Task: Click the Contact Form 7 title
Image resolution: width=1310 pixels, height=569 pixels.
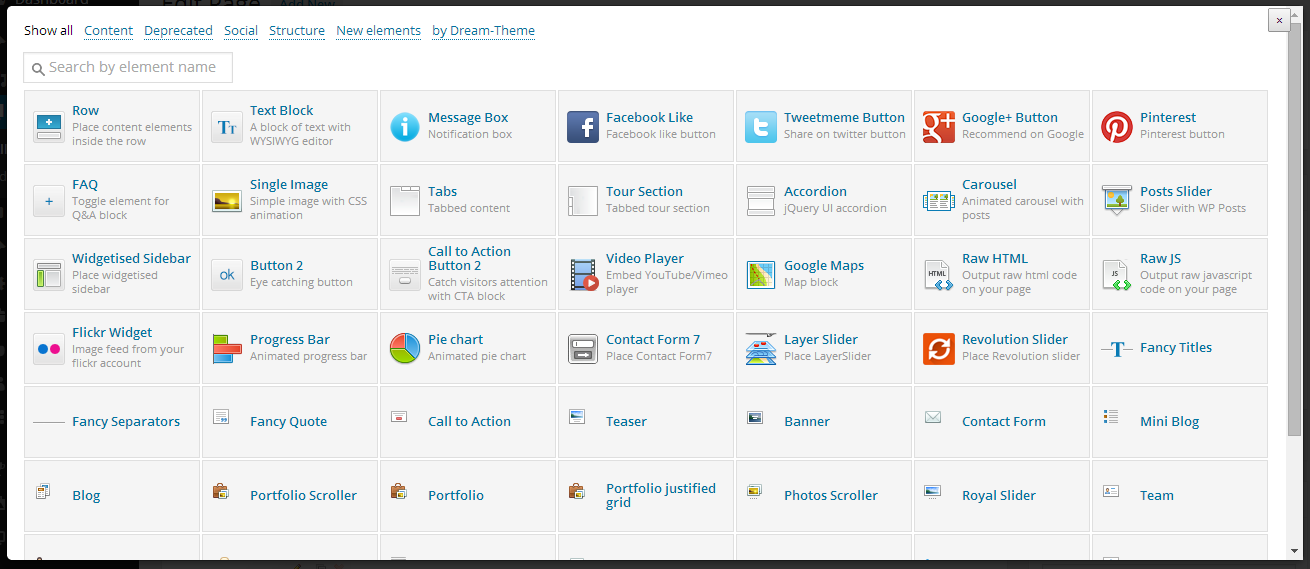Action: (653, 340)
